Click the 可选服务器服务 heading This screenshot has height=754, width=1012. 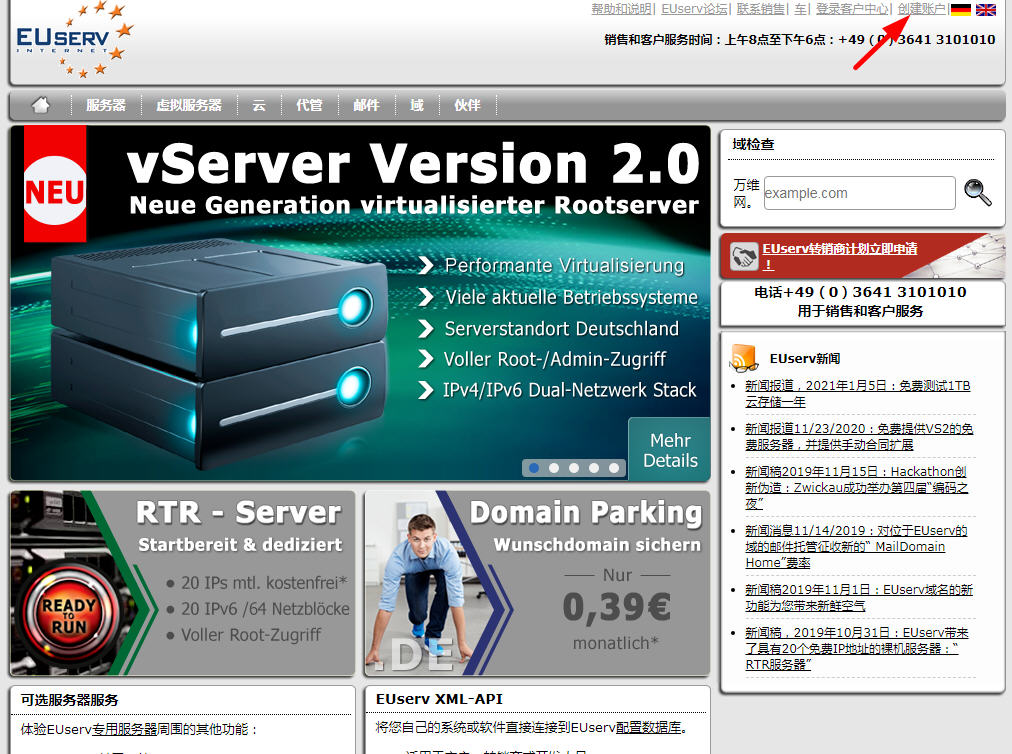pyautogui.click(x=70, y=700)
